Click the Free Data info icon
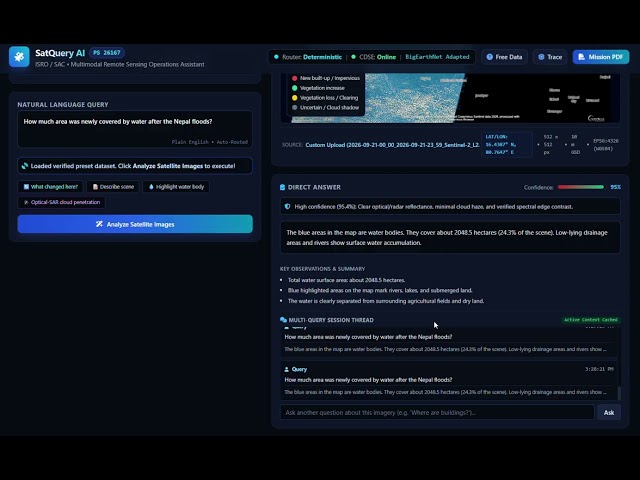Image resolution: width=640 pixels, height=480 pixels. 489,57
